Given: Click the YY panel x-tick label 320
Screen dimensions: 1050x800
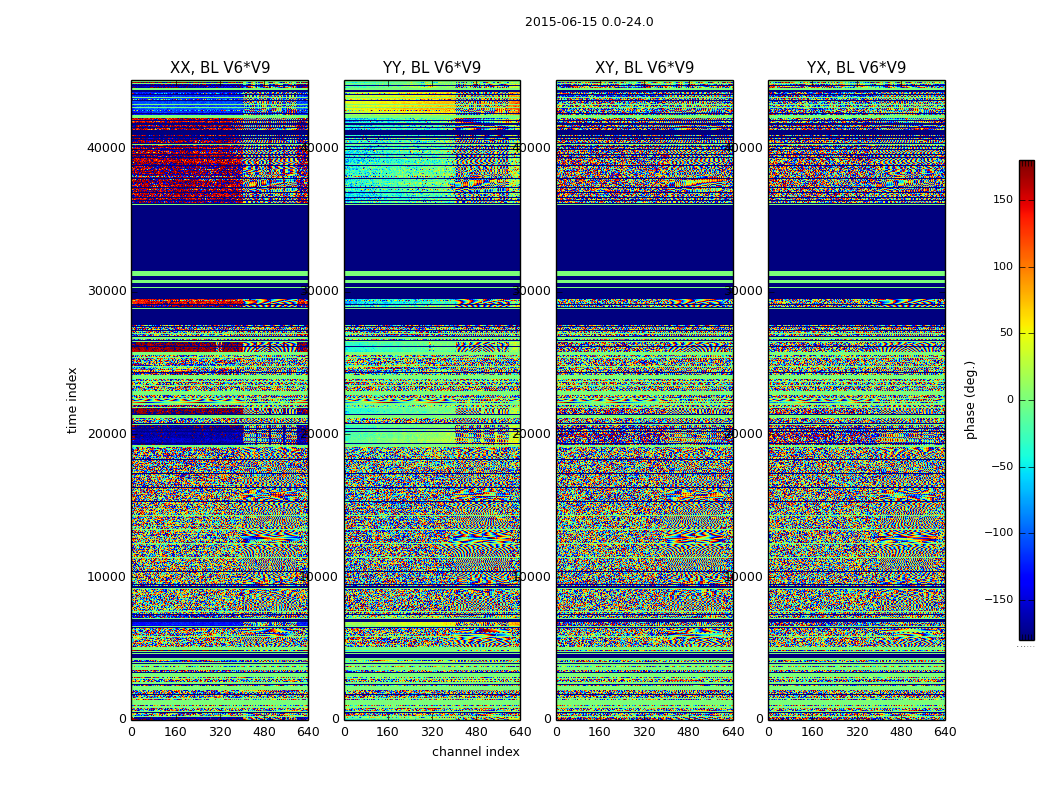Looking at the screenshot, I should (x=432, y=732).
